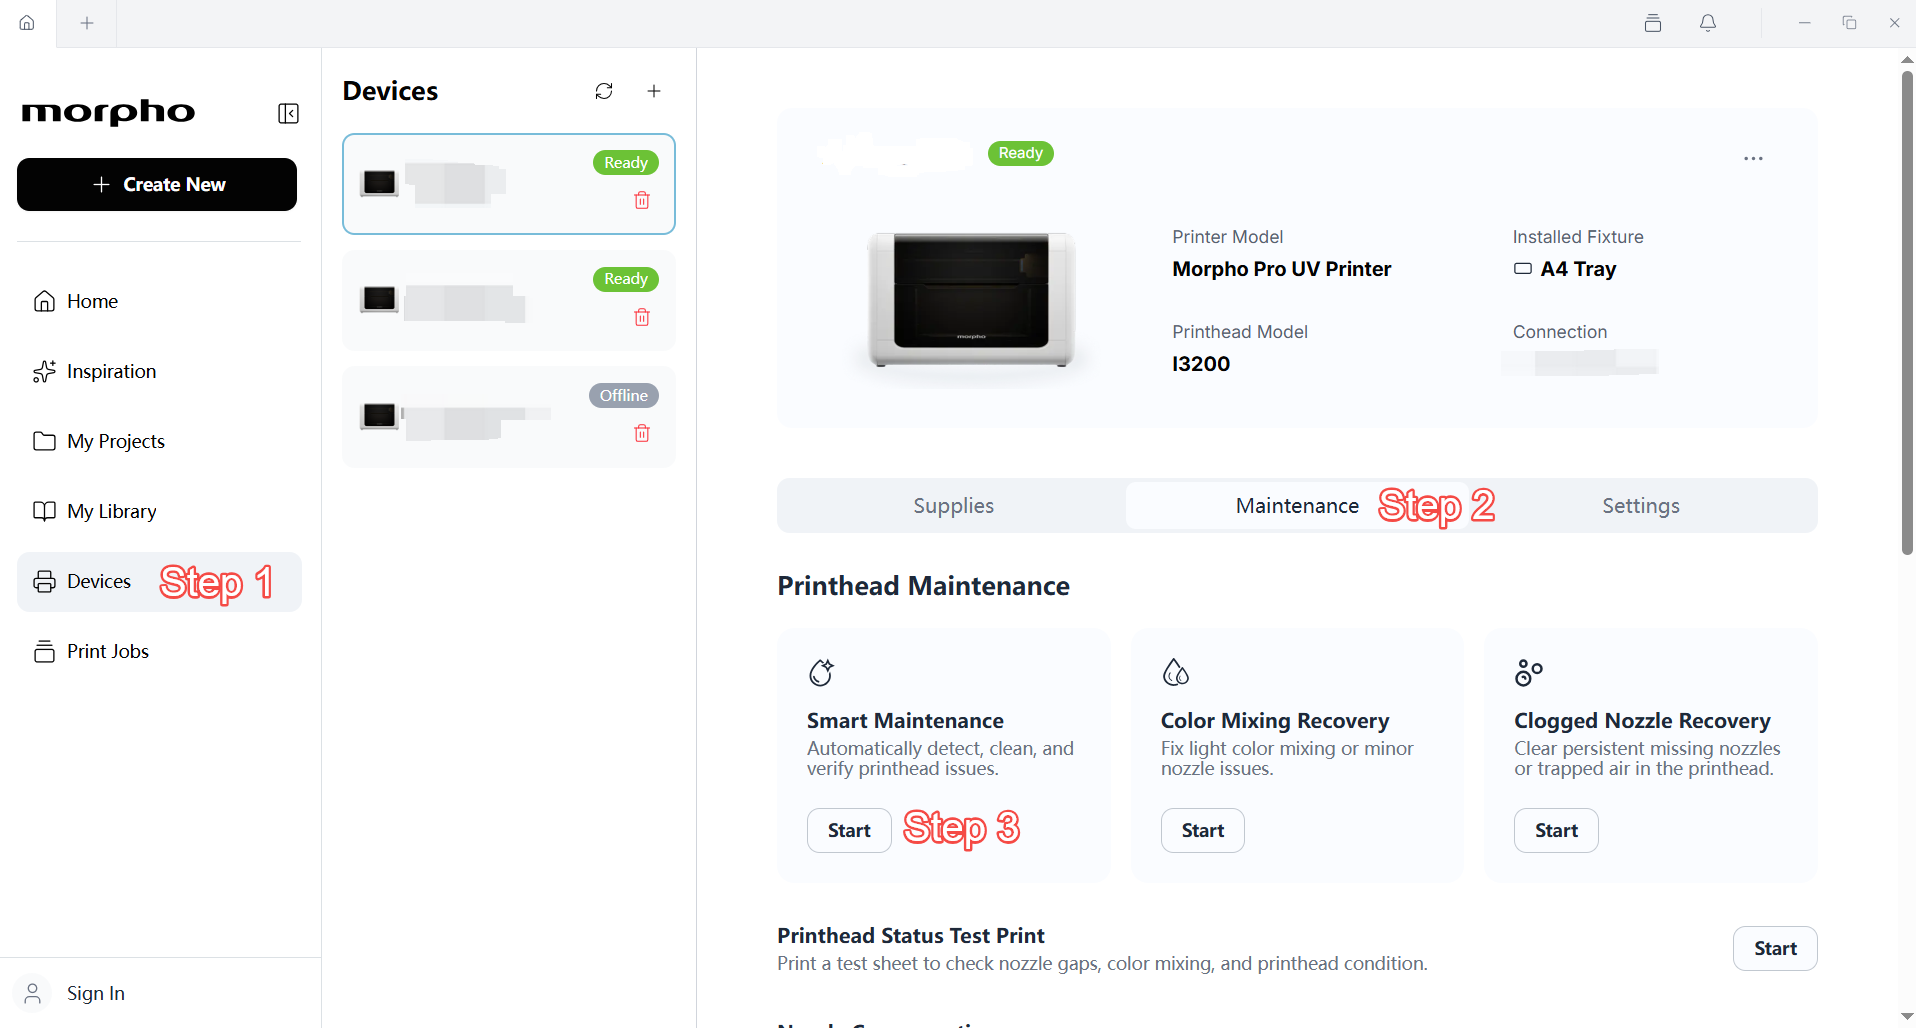Click the Smart Maintenance icon
Screen dimensions: 1916x1028
click(x=821, y=672)
